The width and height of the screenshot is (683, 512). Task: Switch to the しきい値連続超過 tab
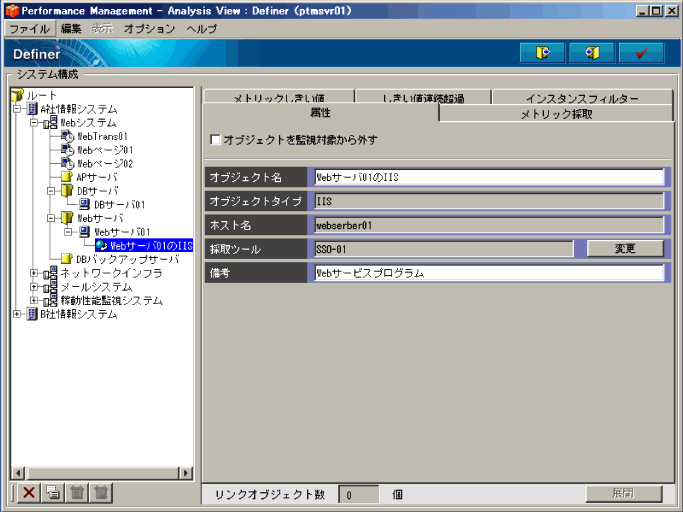[x=423, y=97]
